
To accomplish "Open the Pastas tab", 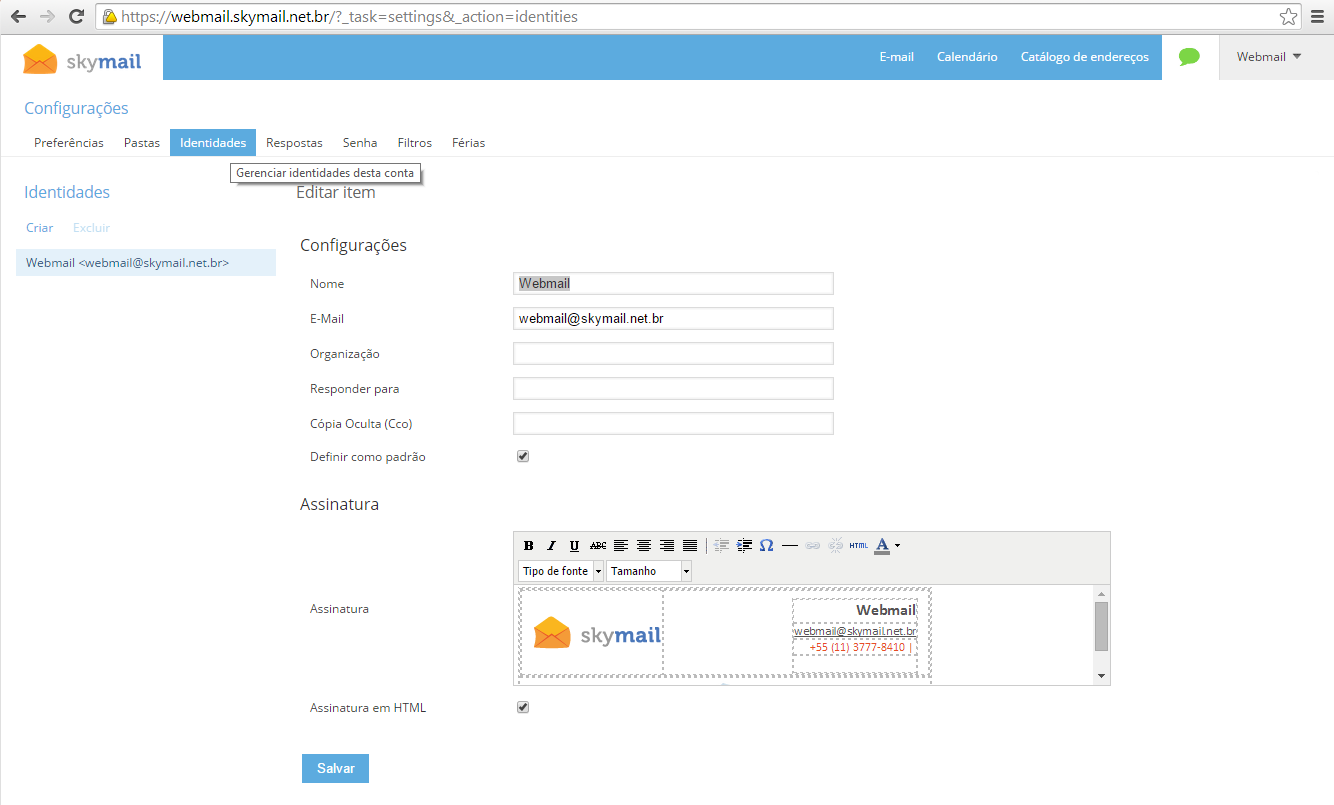I will point(142,143).
